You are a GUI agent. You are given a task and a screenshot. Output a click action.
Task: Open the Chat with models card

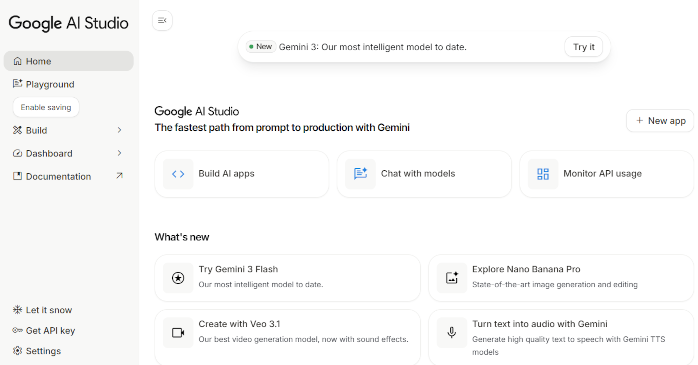coord(424,174)
